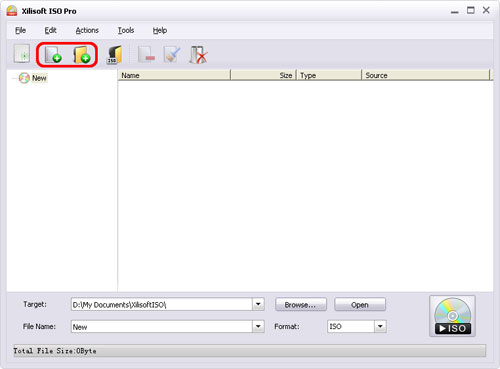Image resolution: width=500 pixels, height=369 pixels.
Task: Click the Open button next to Browse
Action: [360, 305]
